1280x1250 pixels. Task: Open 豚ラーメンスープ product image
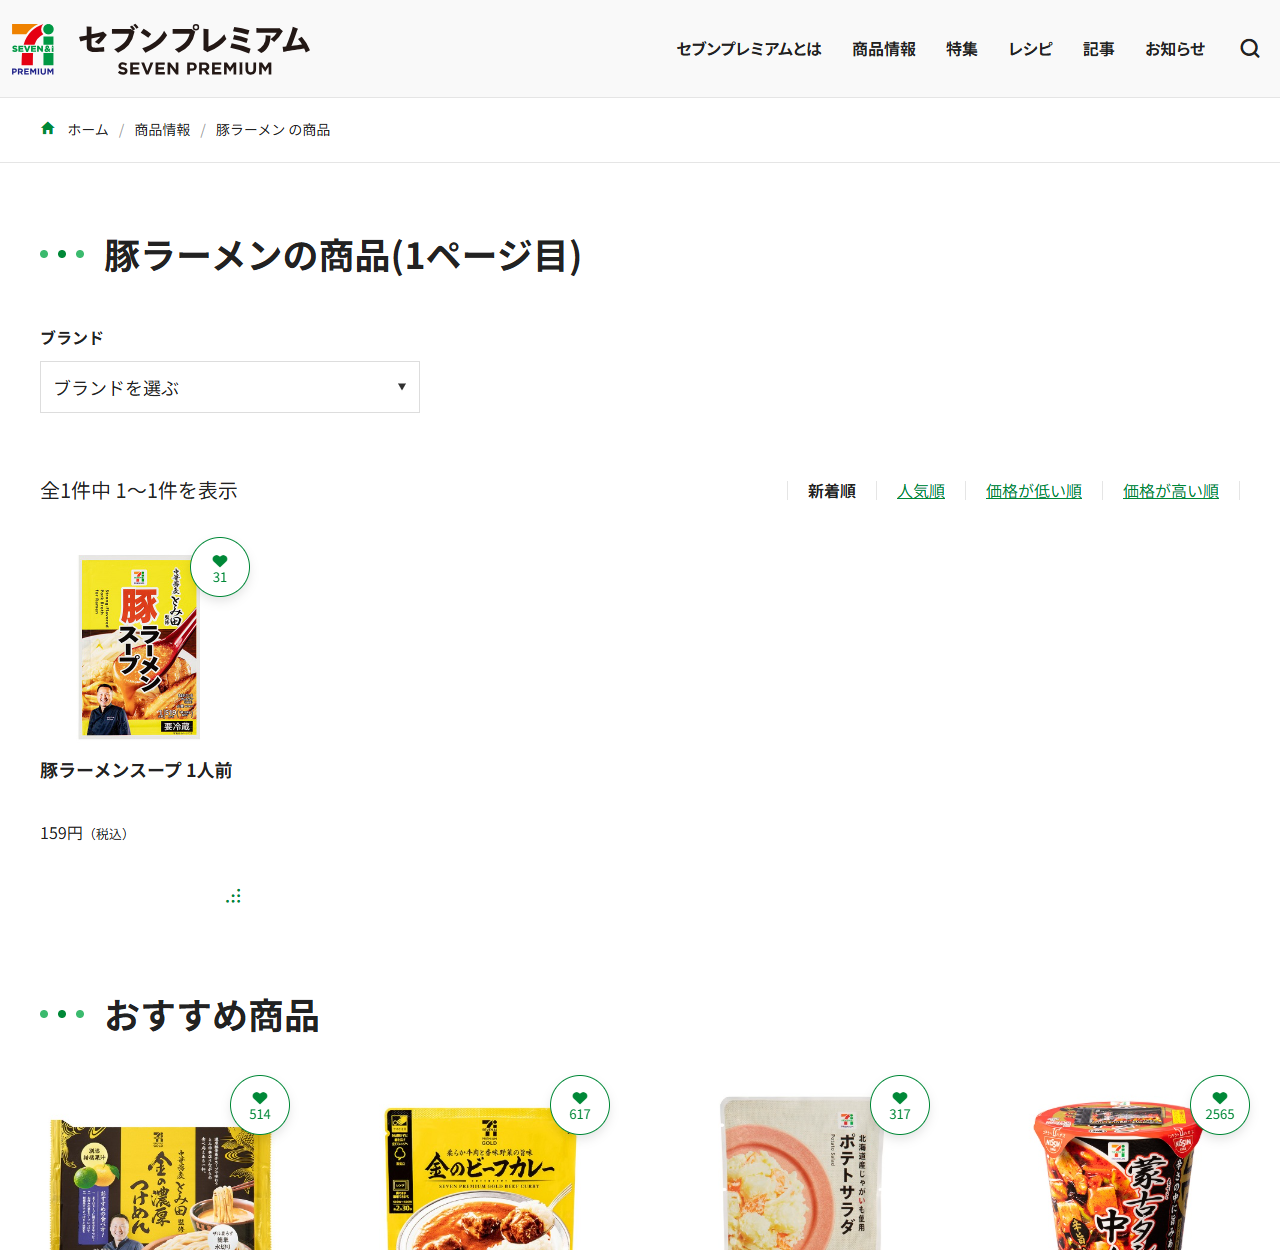(139, 647)
